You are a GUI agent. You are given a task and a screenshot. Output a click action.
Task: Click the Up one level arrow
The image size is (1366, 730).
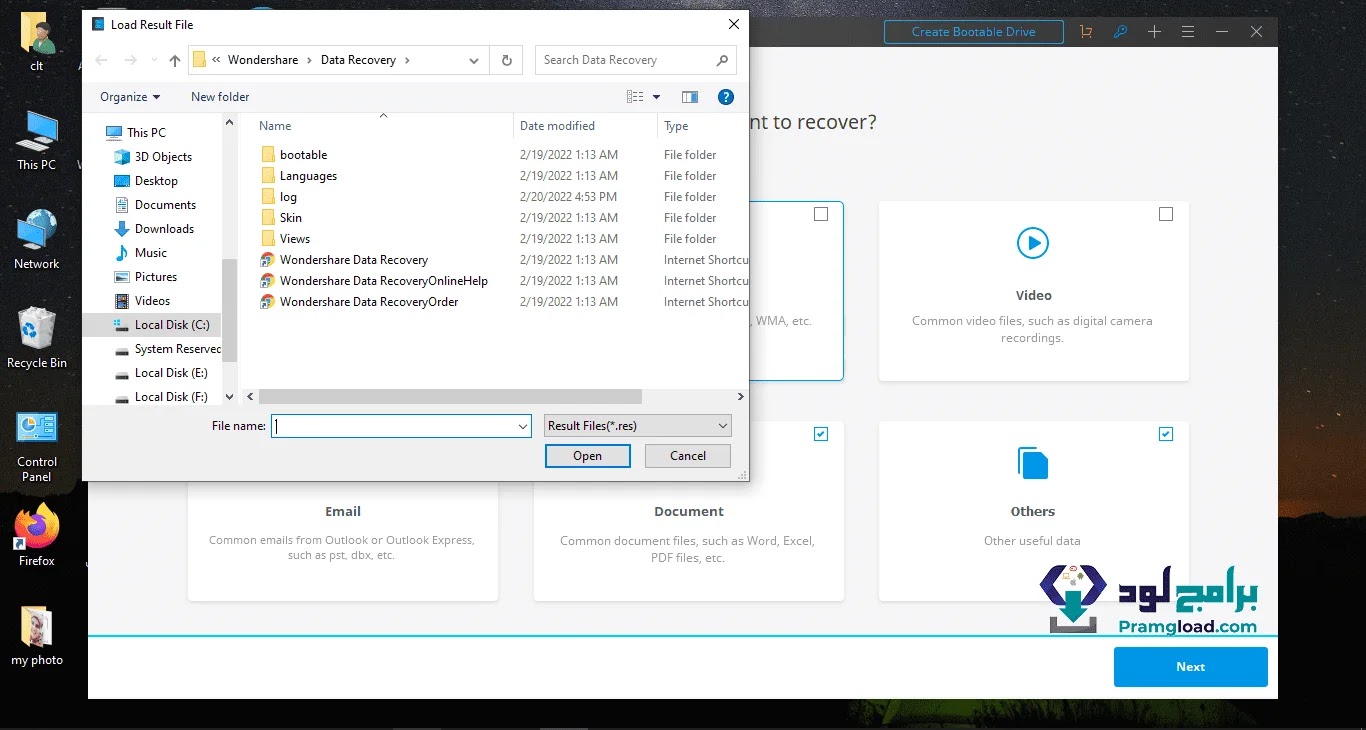tap(175, 60)
